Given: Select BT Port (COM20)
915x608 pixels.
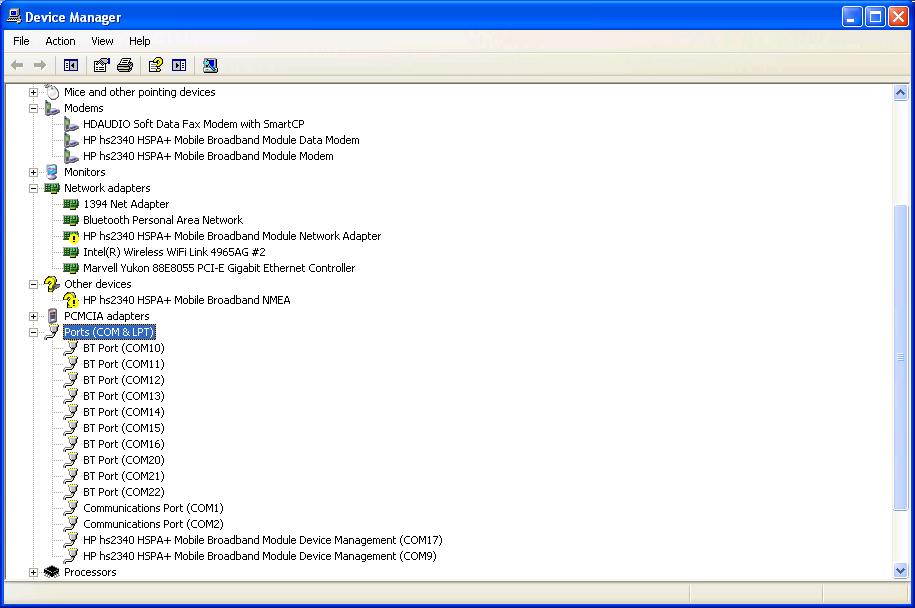Looking at the screenshot, I should (x=124, y=460).
